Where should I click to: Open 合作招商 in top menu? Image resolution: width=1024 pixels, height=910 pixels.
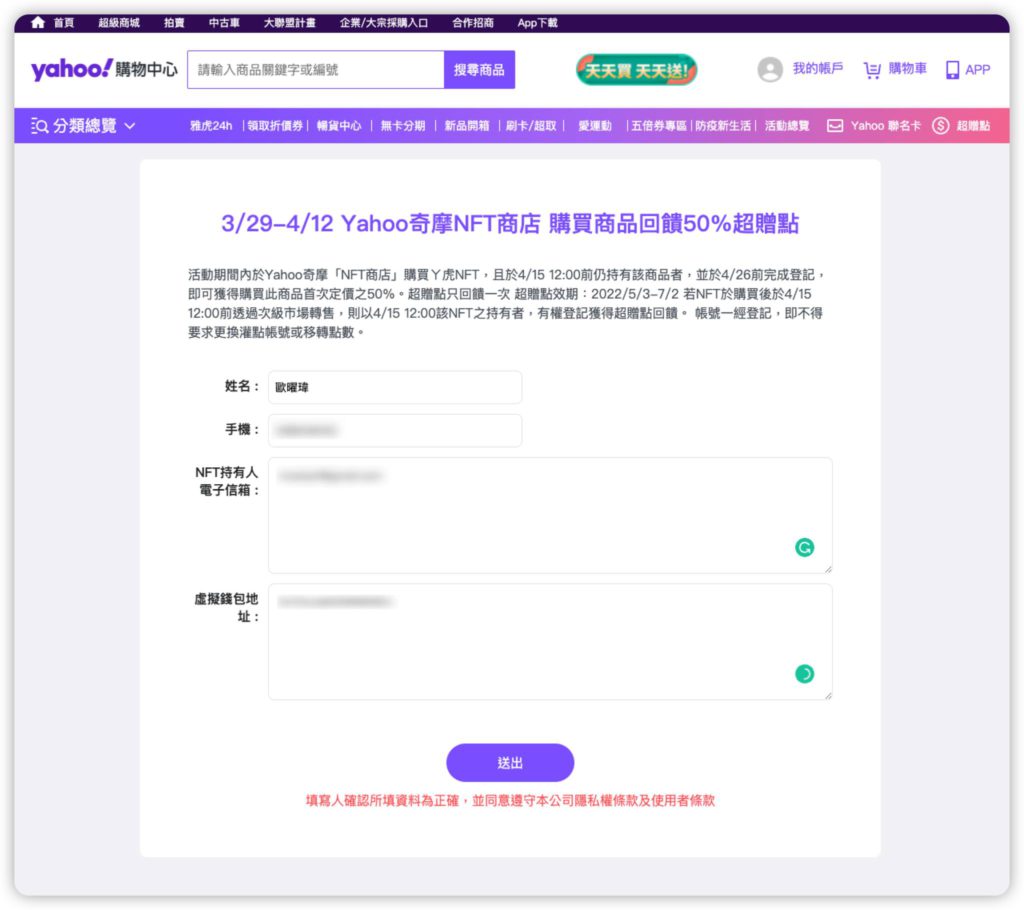point(473,23)
